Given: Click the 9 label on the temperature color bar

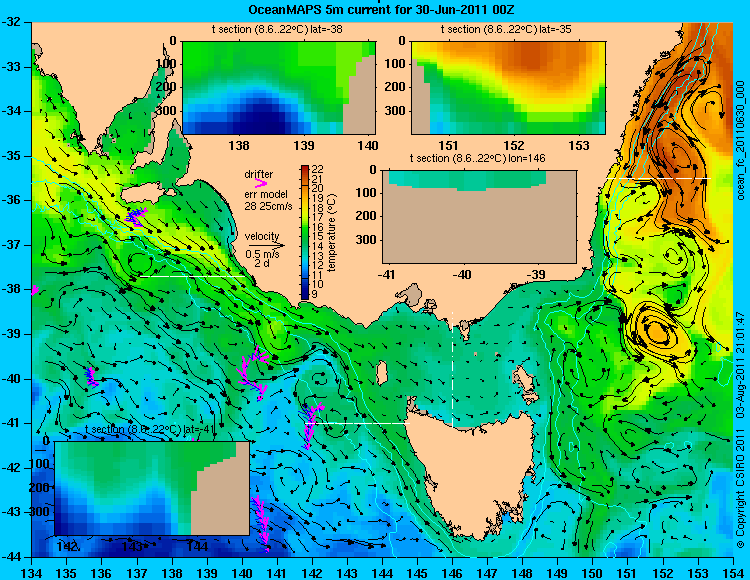Looking at the screenshot, I should point(314,295).
